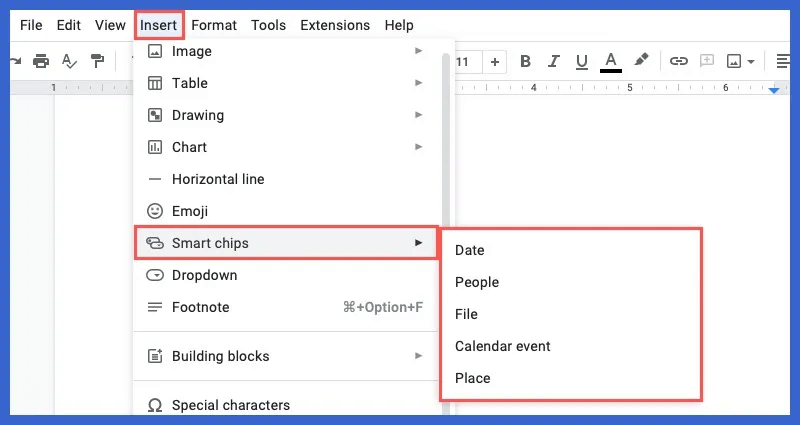Viewport: 800px width, 425px height.
Task: Click the Insert link icon
Action: [x=679, y=61]
